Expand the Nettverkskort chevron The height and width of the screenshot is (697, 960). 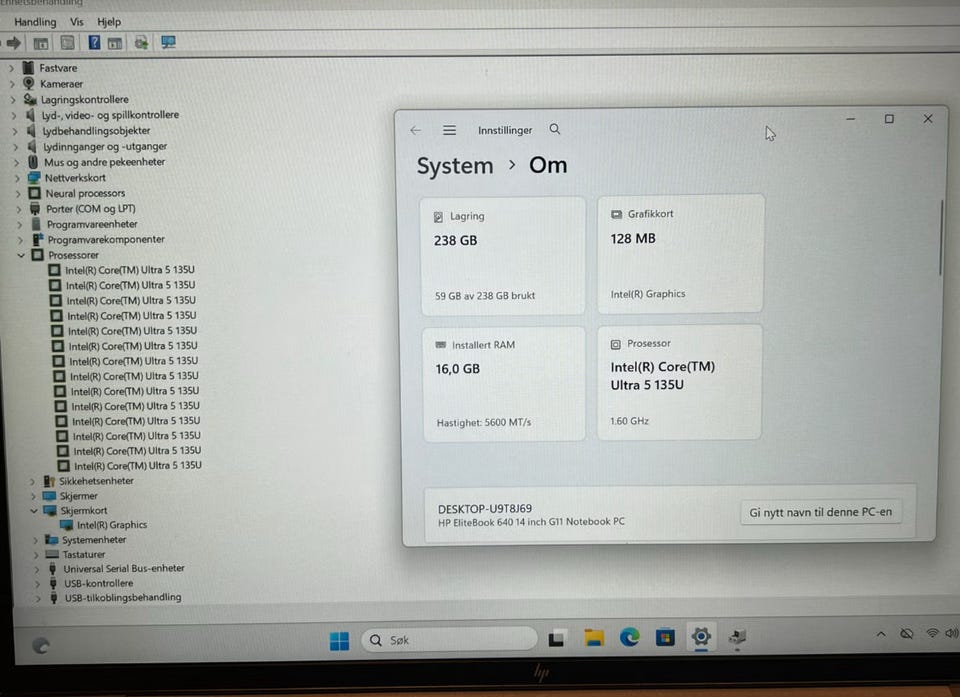[x=18, y=178]
